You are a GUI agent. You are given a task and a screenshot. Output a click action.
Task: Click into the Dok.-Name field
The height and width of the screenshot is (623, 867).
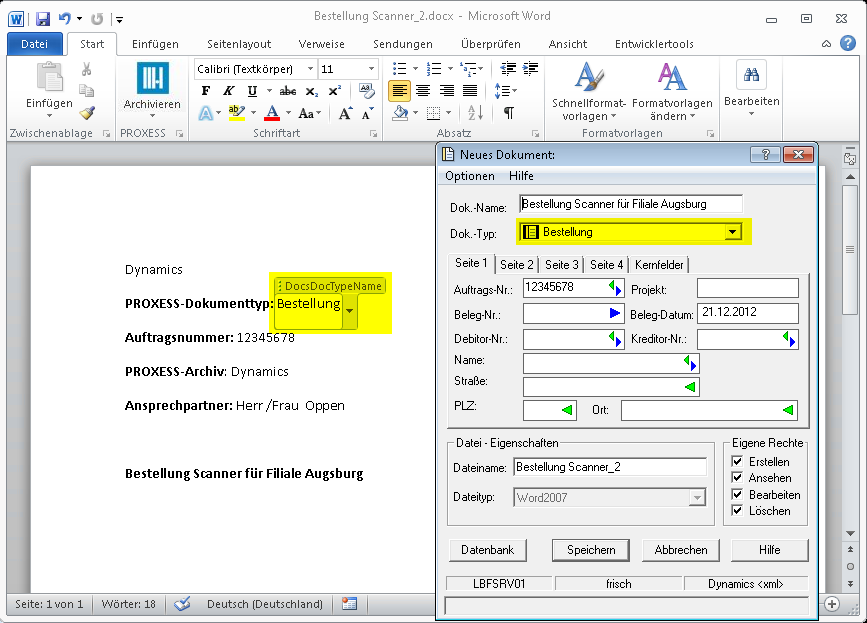click(x=631, y=204)
